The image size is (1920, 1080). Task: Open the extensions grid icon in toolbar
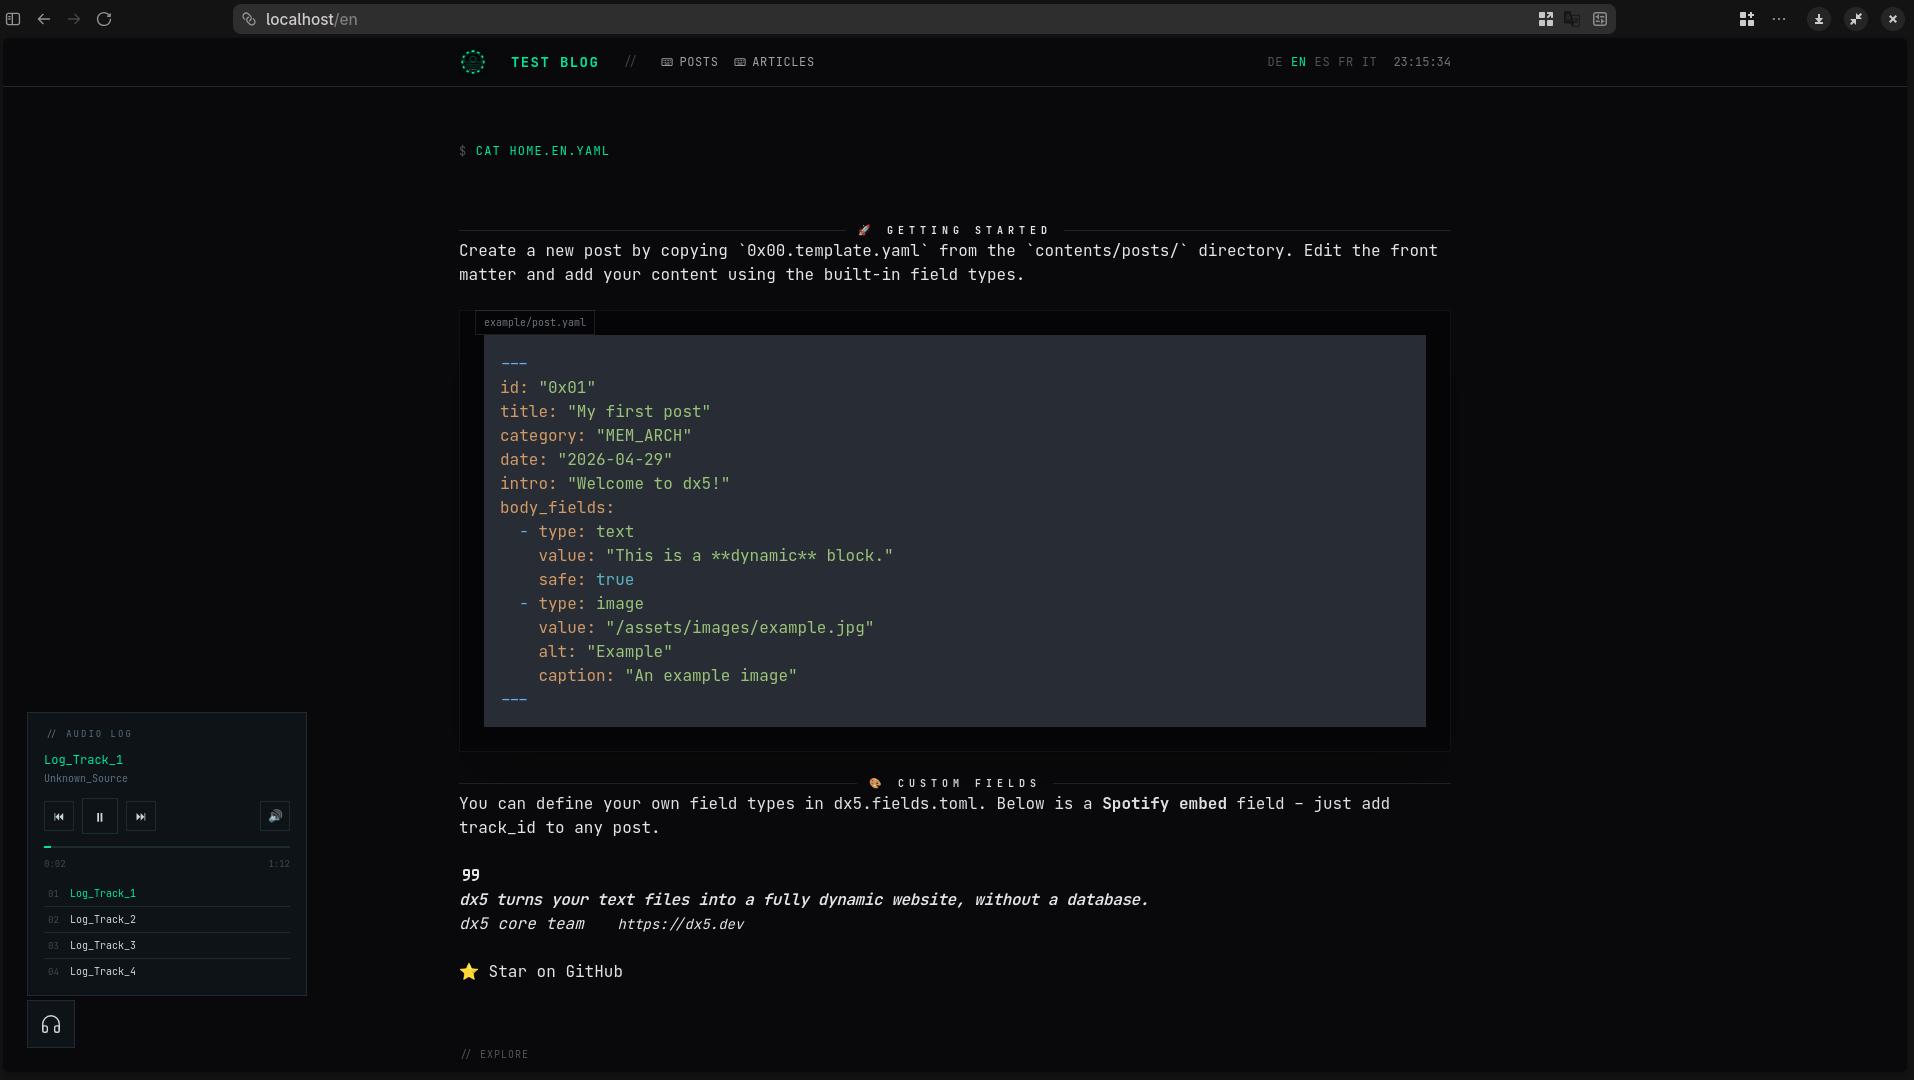pyautogui.click(x=1747, y=19)
